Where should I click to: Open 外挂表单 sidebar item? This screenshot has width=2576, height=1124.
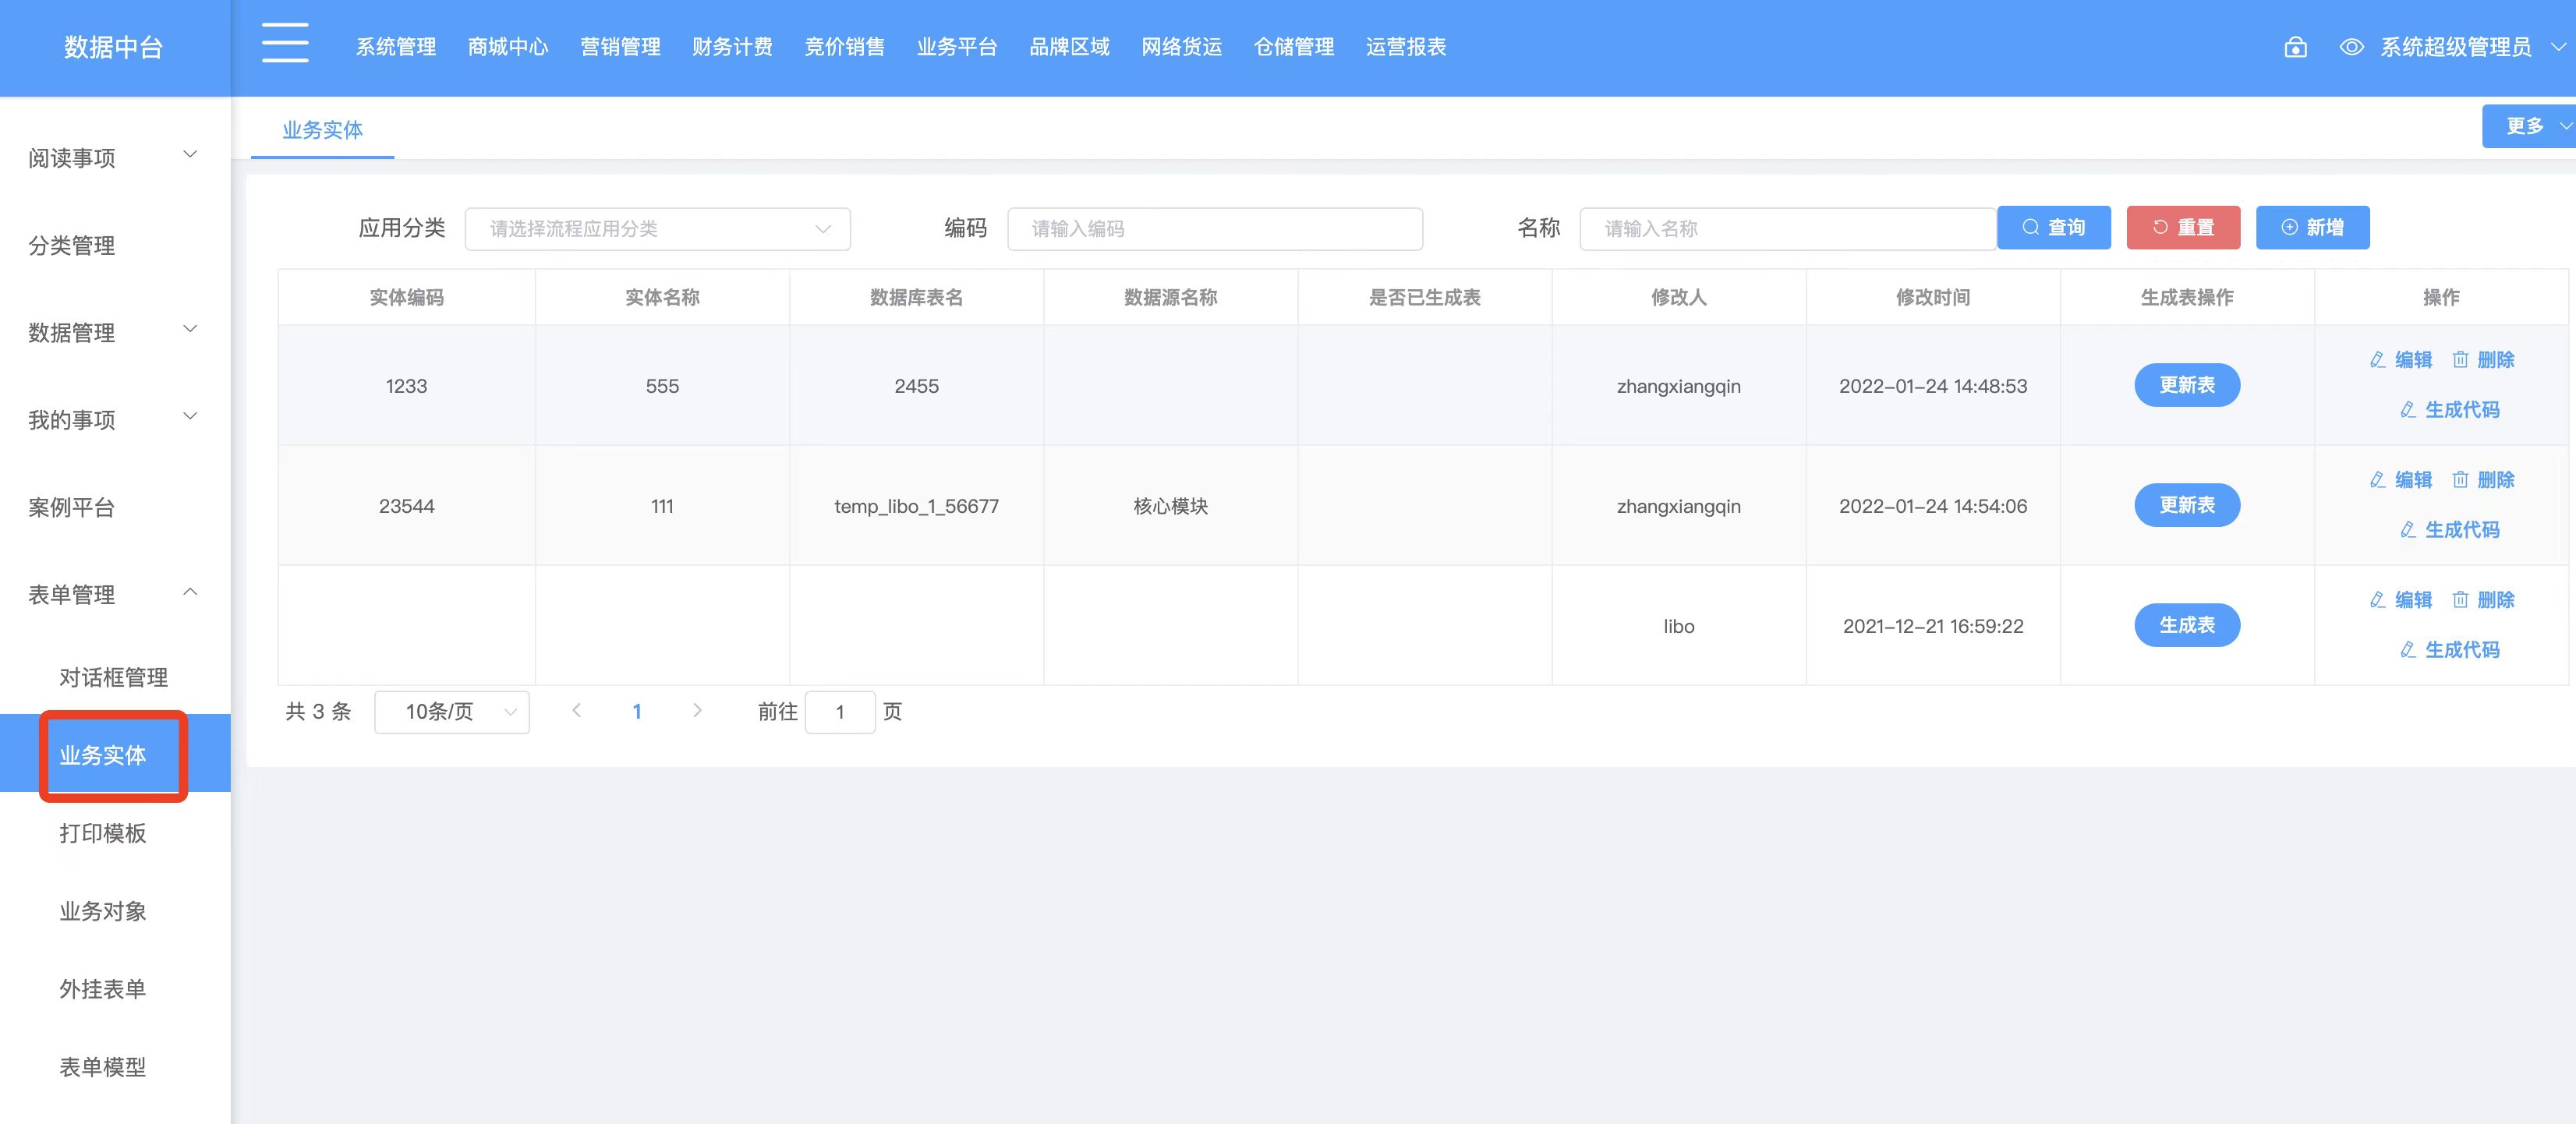coord(115,989)
